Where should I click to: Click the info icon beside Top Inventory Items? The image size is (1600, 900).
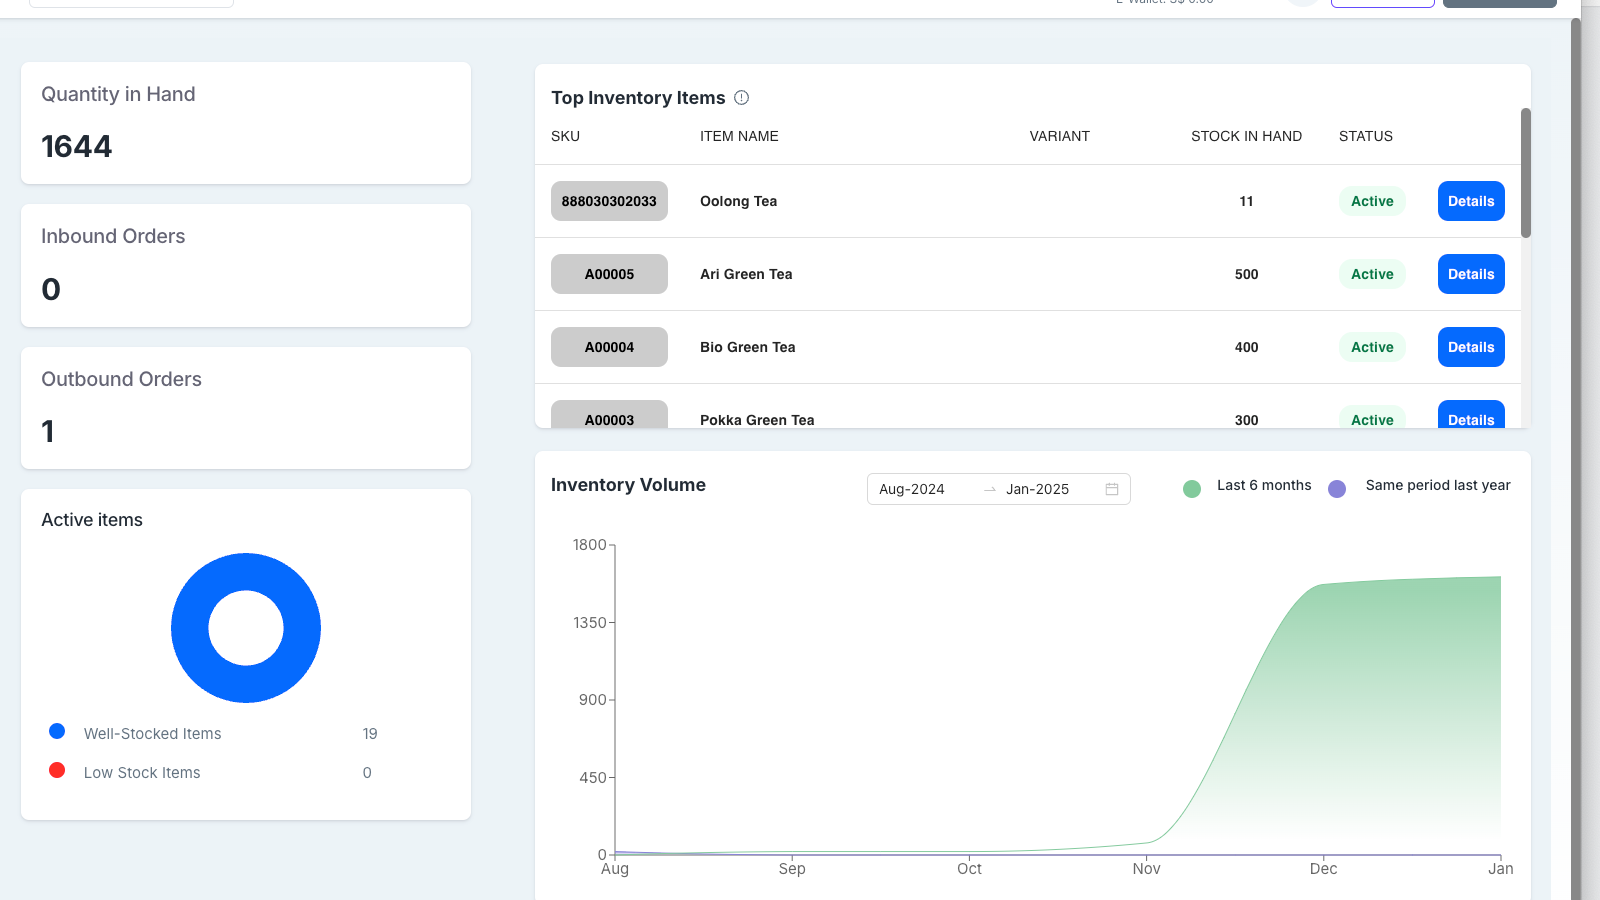click(741, 98)
